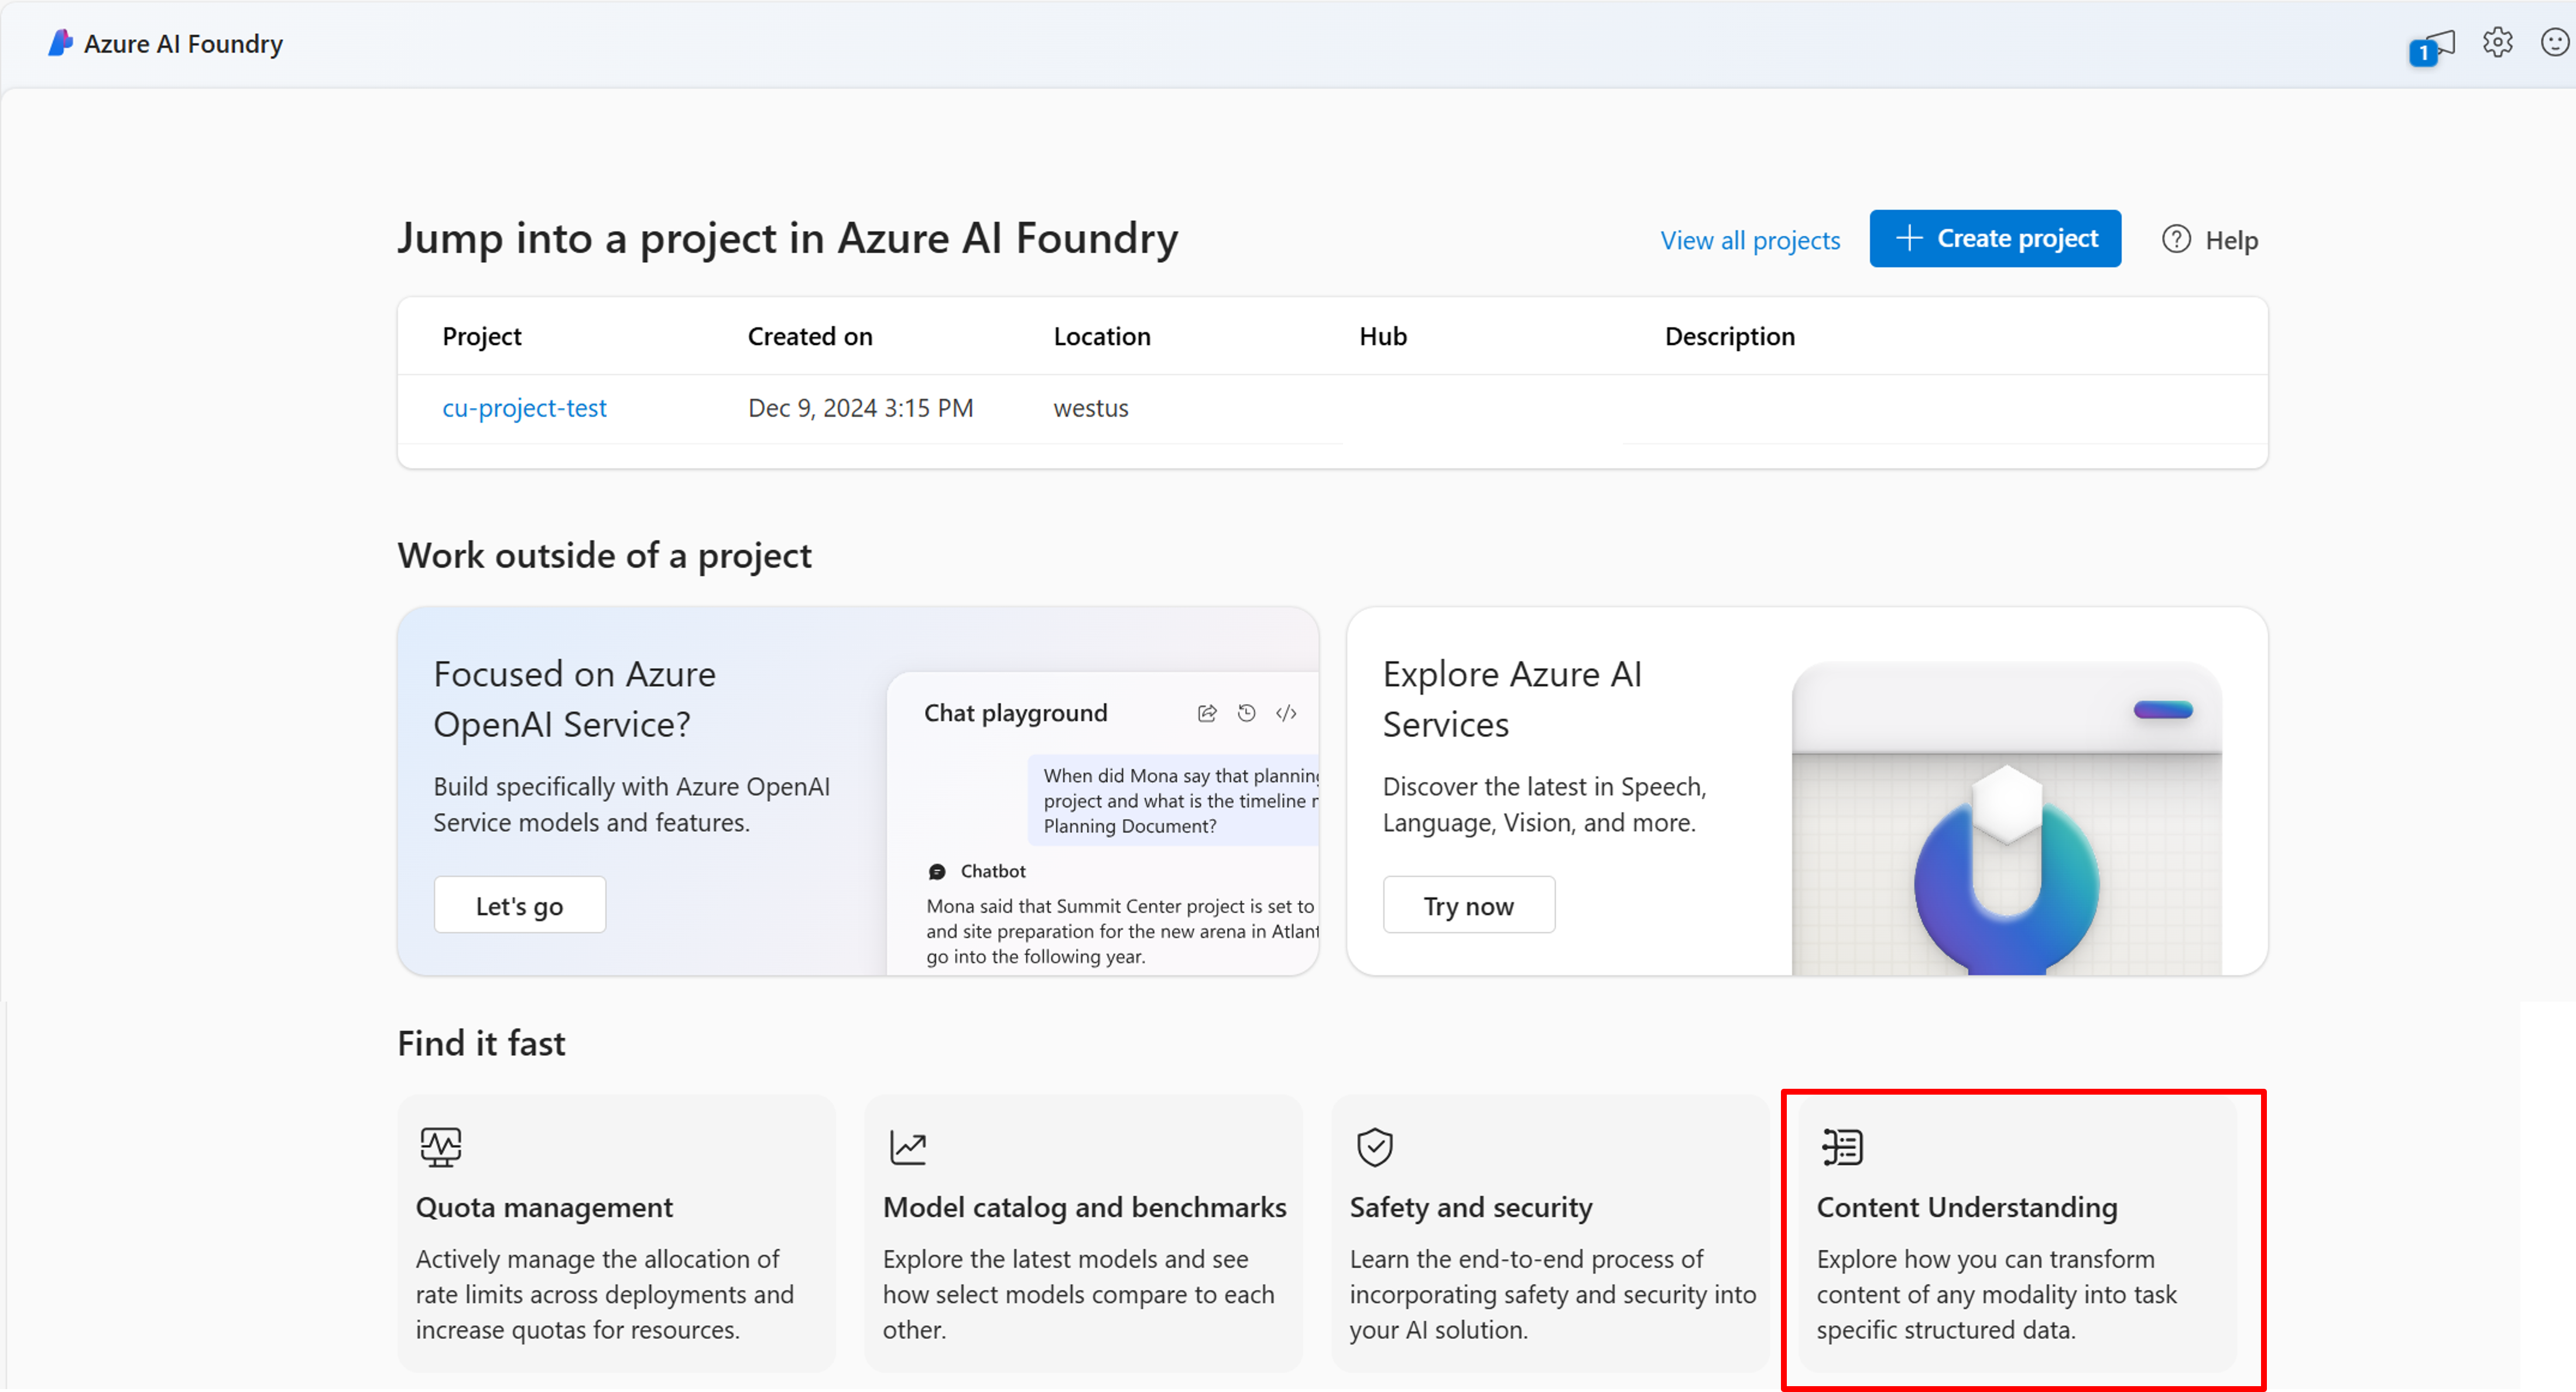This screenshot has width=2576, height=1392.
Task: Click the Try now button for Azure AI Services
Action: pyautogui.click(x=1469, y=905)
